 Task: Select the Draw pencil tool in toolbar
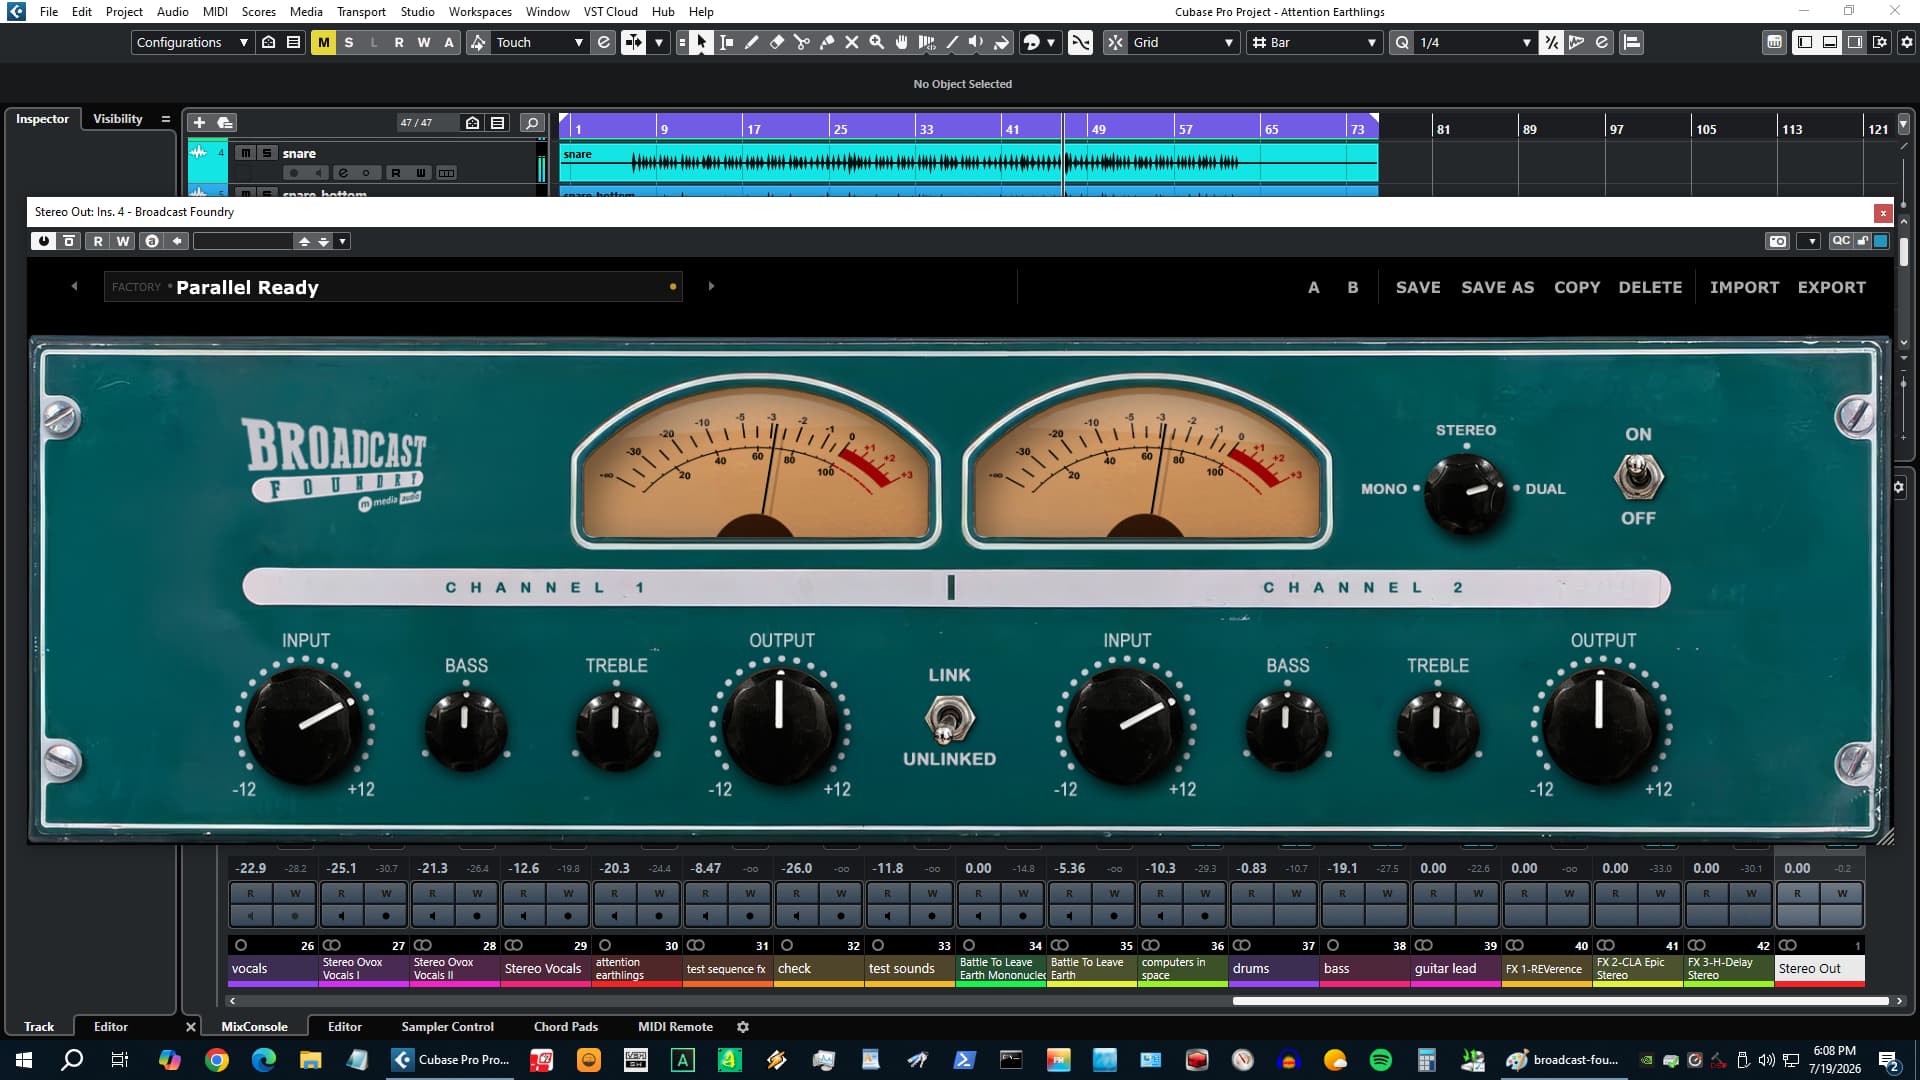click(751, 42)
